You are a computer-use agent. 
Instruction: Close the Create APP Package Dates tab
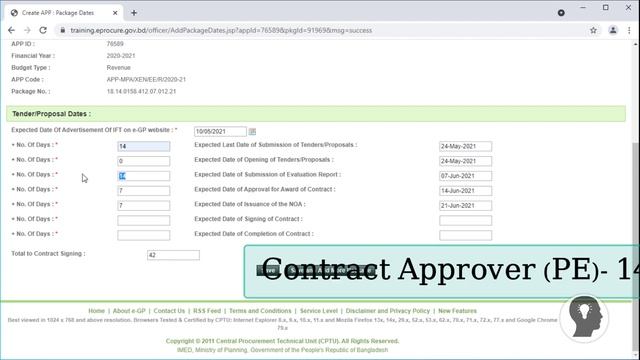[115, 13]
